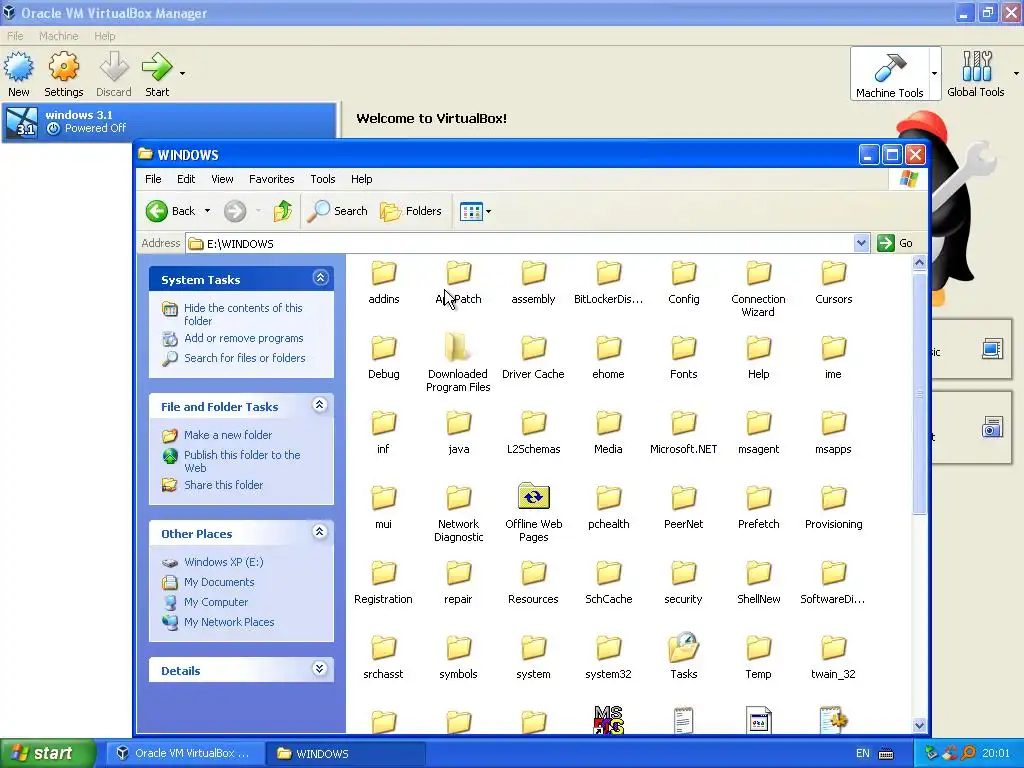Select the twain_32 folder
1024x768 pixels.
[x=833, y=658]
